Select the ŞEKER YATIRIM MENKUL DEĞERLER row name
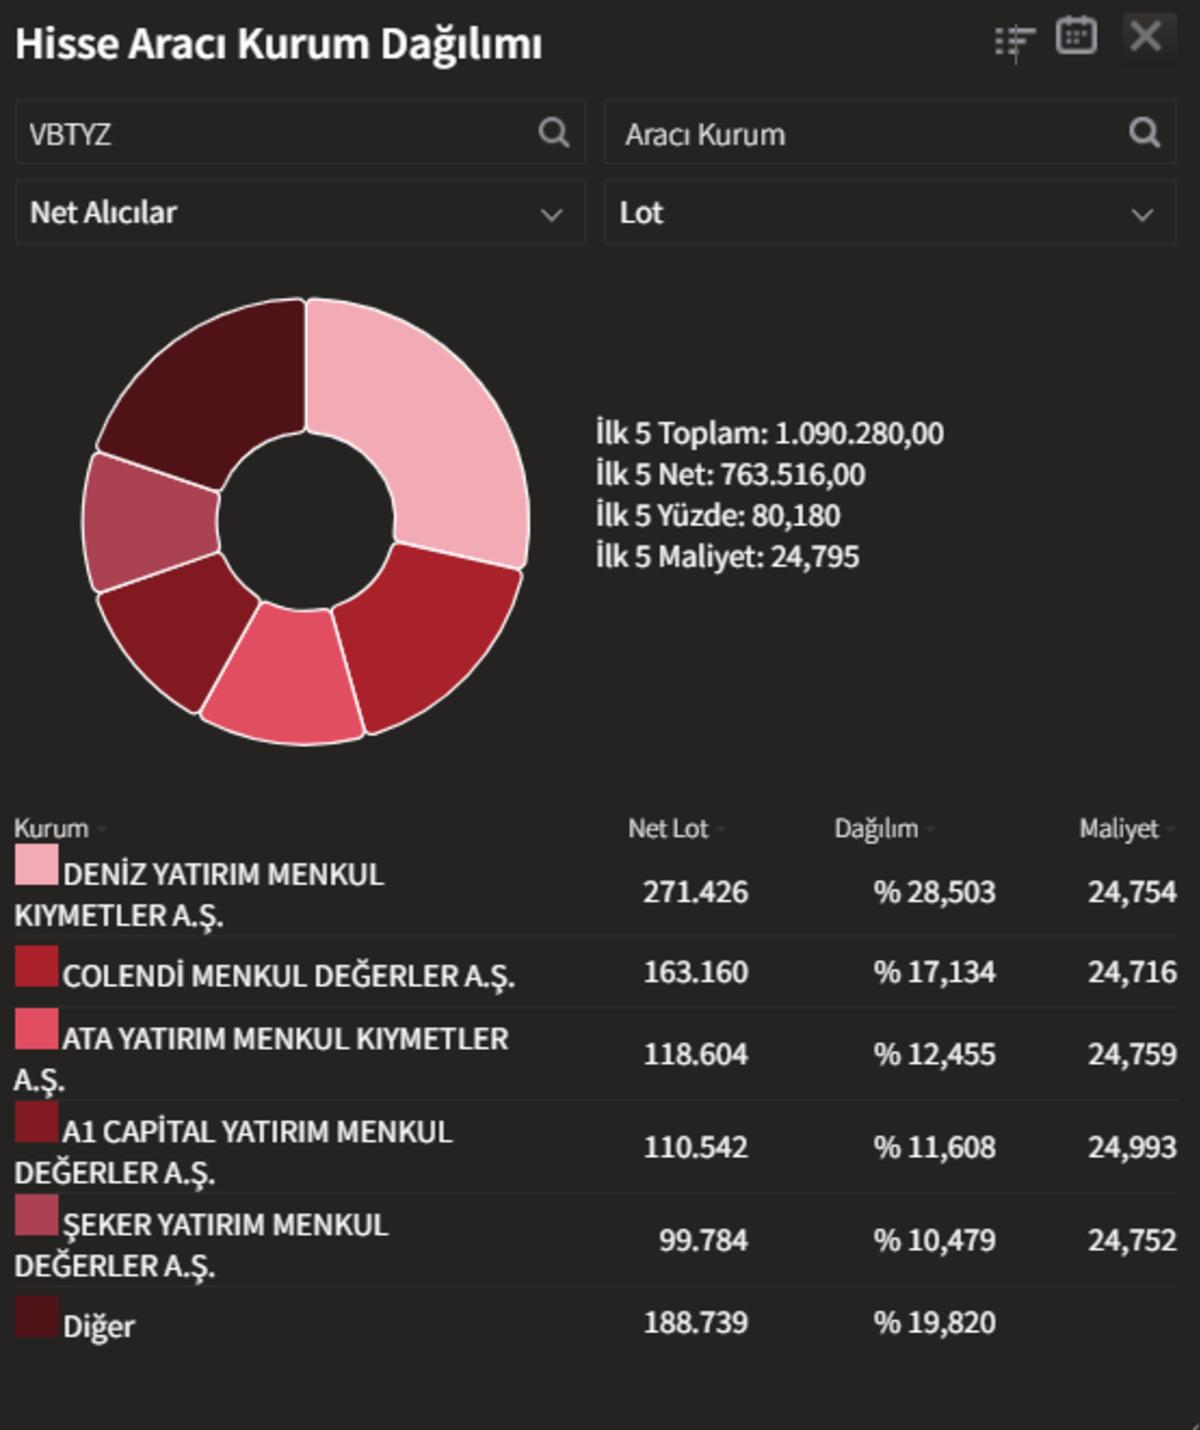The height and width of the screenshot is (1430, 1200). [201, 1244]
